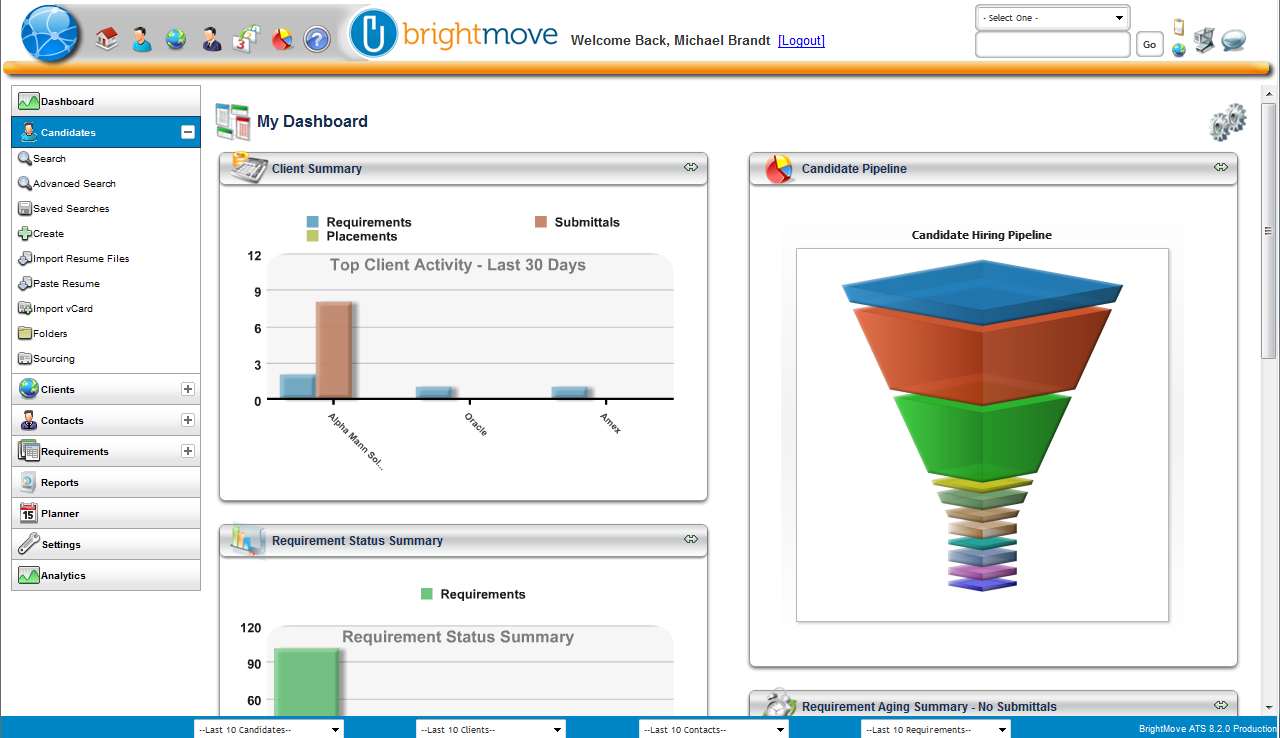Click the Go button

(1150, 44)
